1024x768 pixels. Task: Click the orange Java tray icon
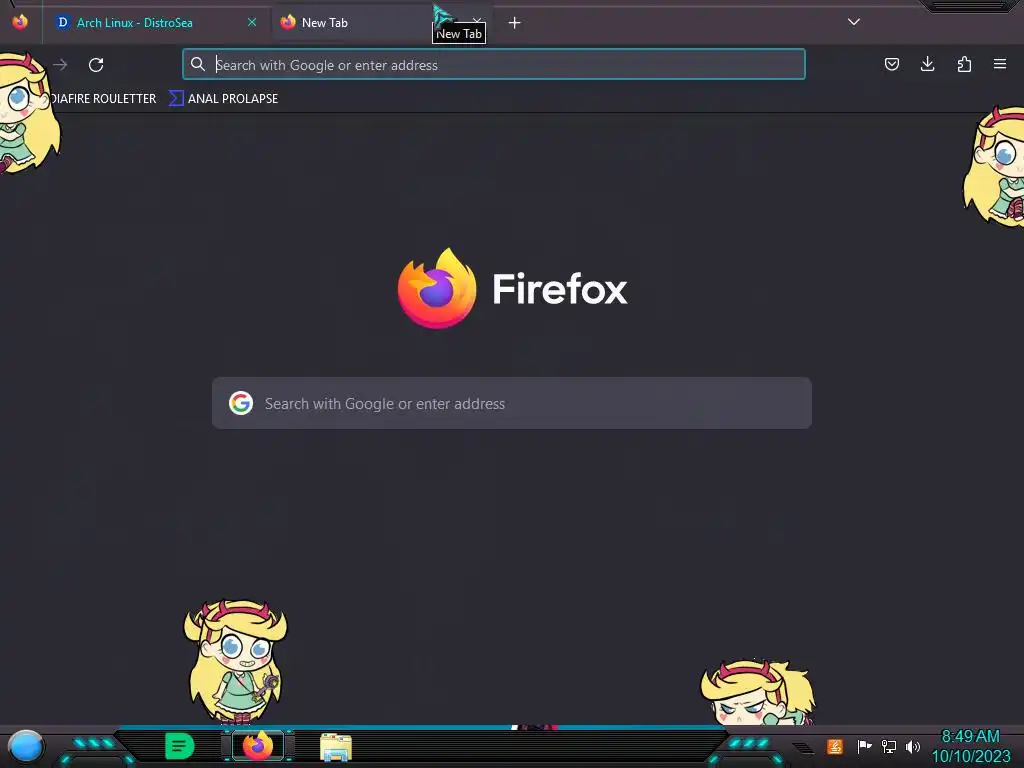tap(835, 746)
